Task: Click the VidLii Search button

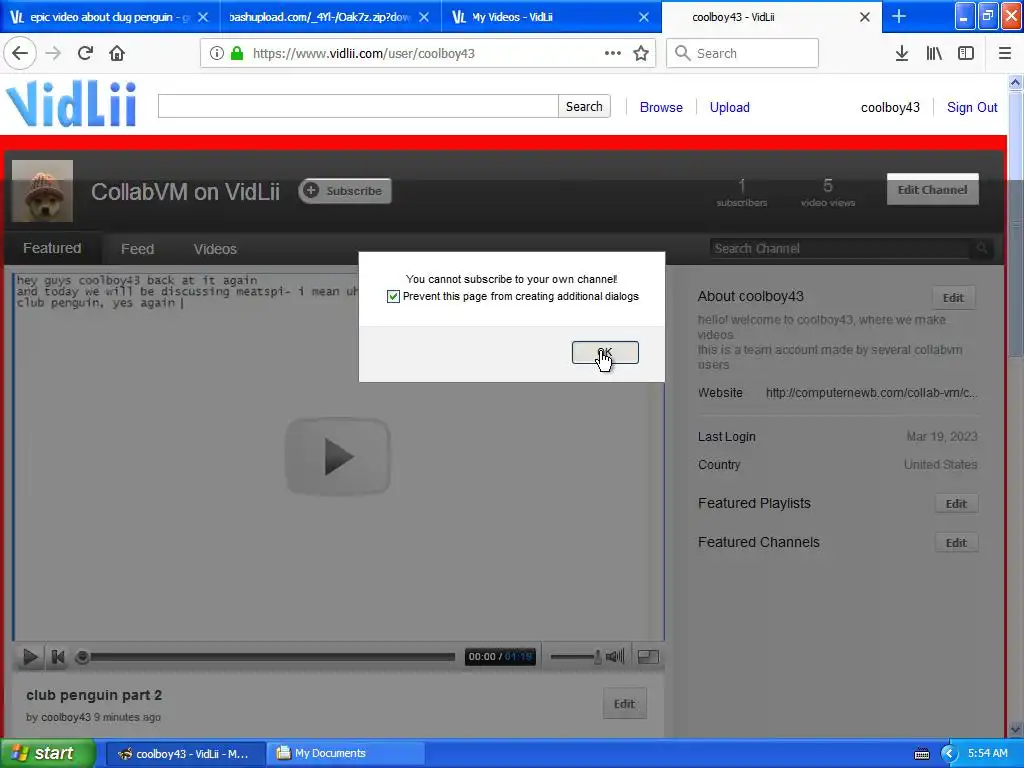Action: pyautogui.click(x=584, y=106)
